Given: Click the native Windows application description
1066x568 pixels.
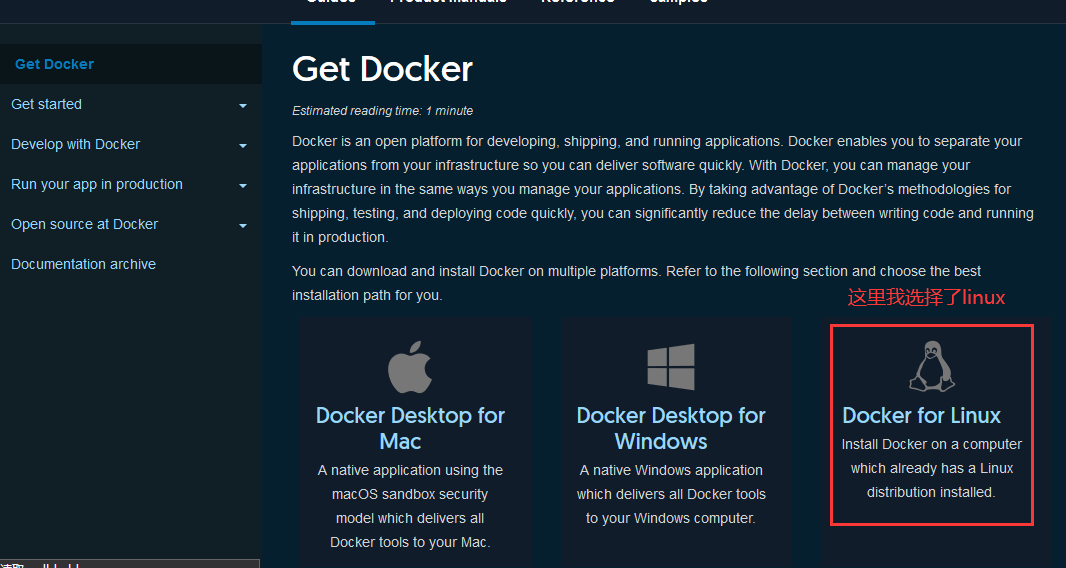Looking at the screenshot, I should click(x=671, y=494).
